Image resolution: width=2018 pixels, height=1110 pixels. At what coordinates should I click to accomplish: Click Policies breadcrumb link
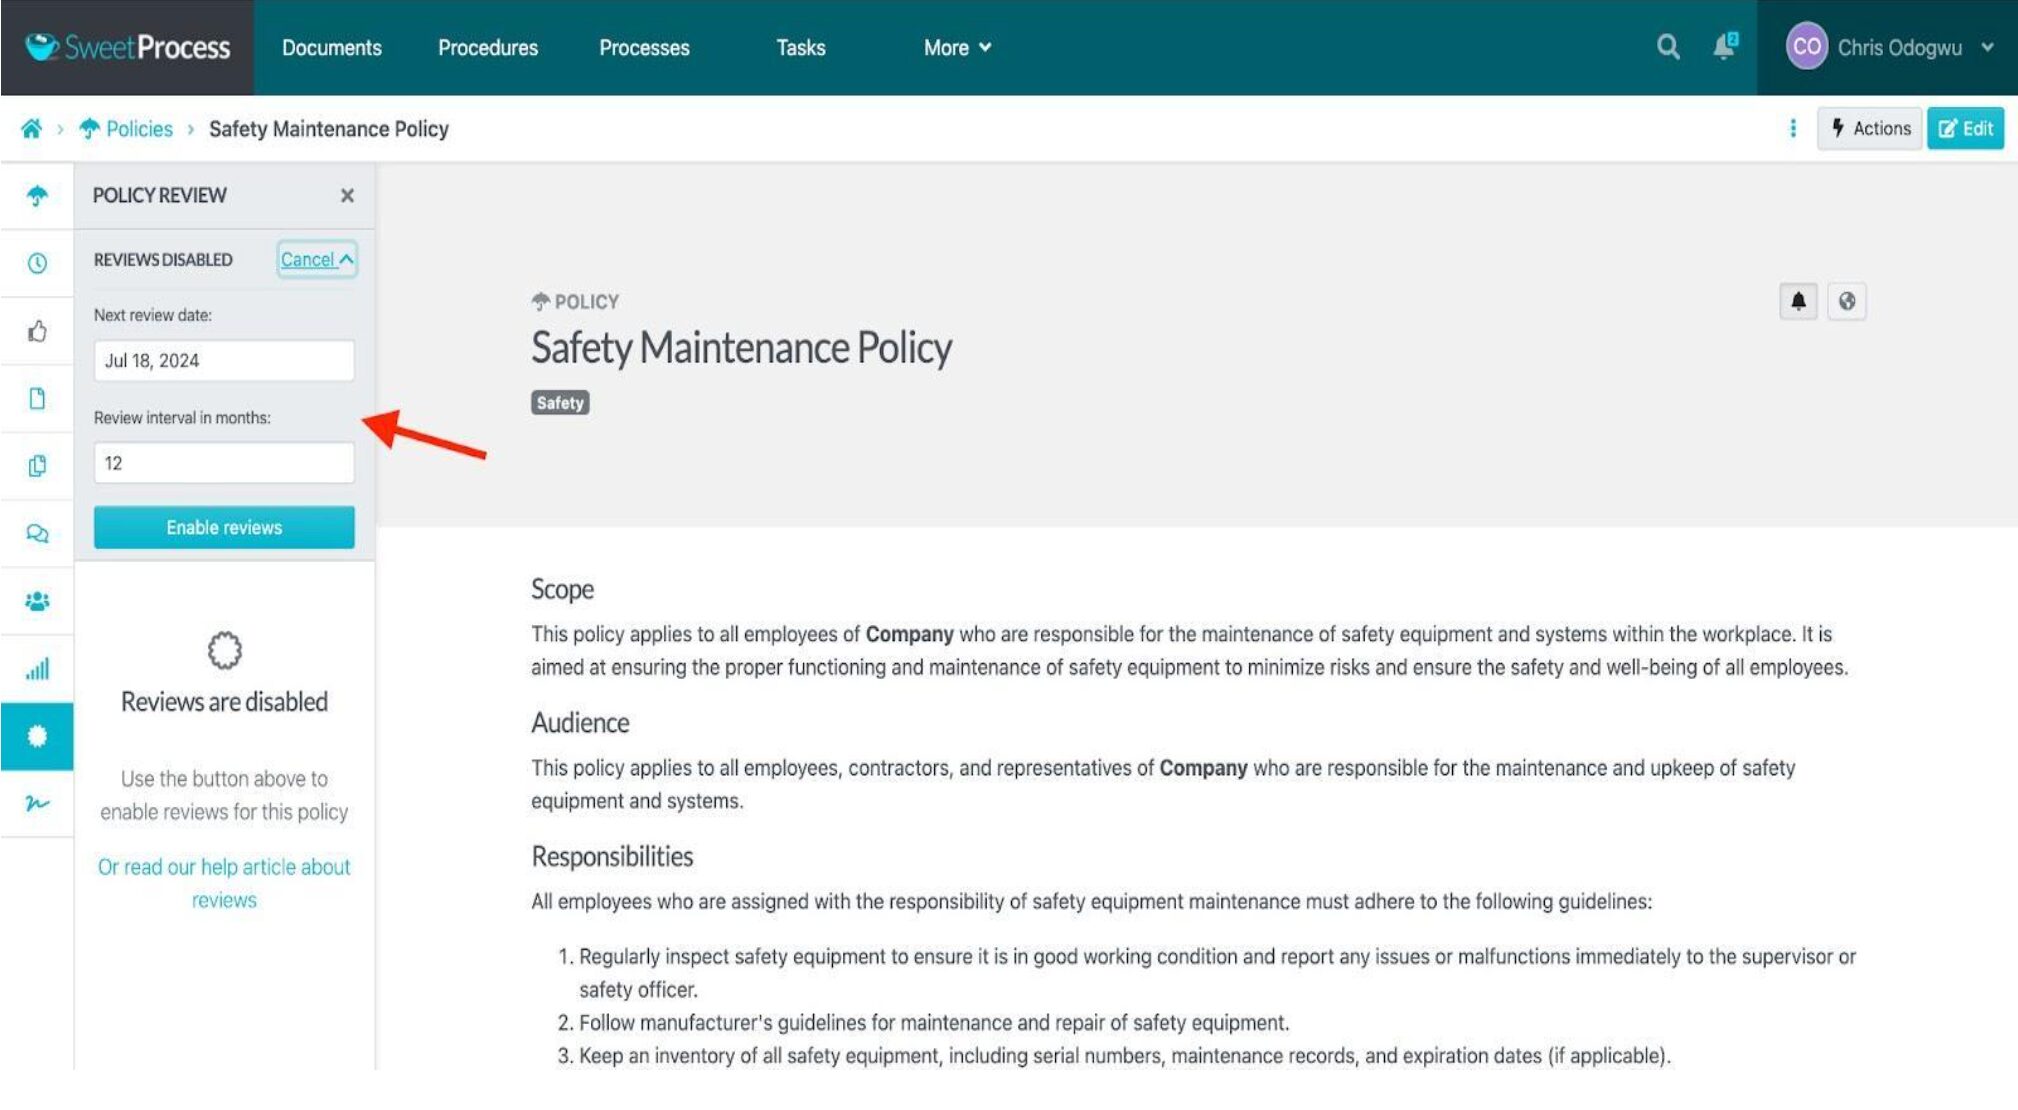tap(138, 127)
